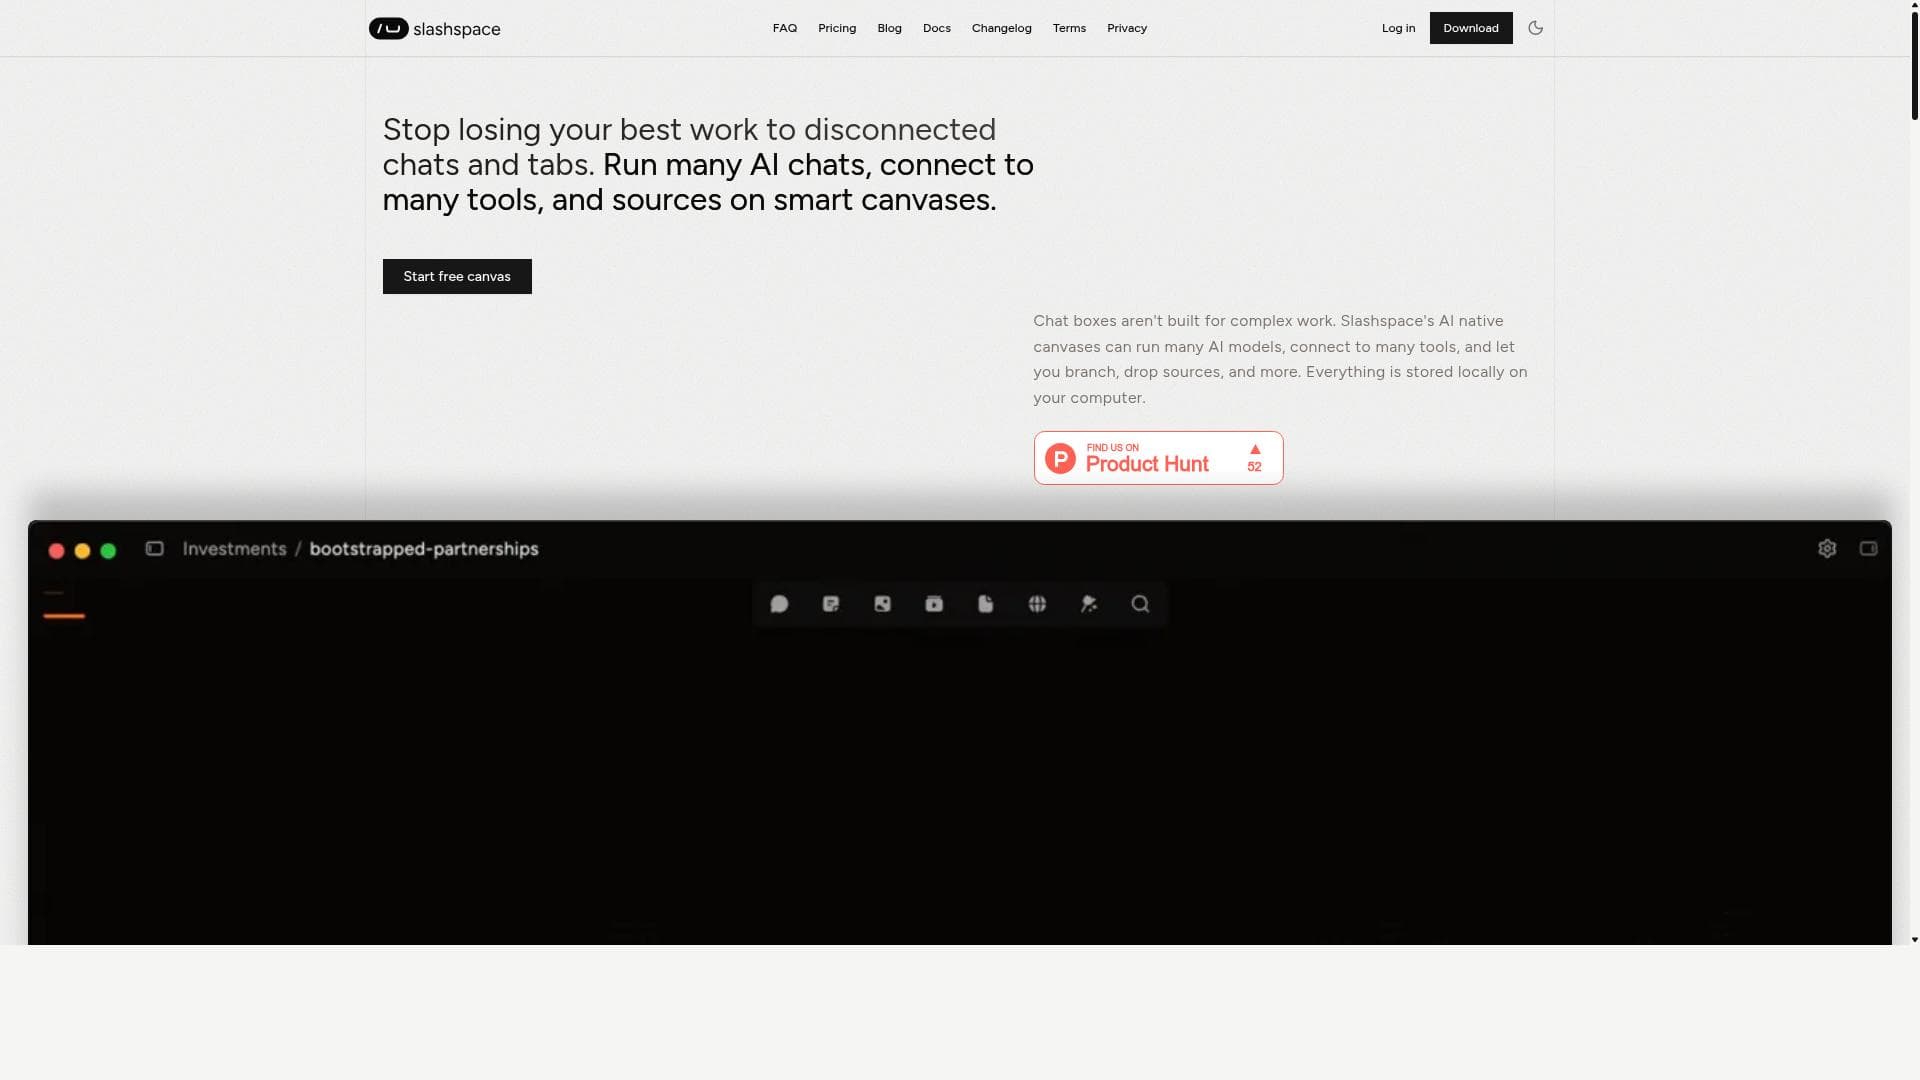The image size is (1920, 1080).
Task: Open the Terms page
Action: pyautogui.click(x=1069, y=28)
